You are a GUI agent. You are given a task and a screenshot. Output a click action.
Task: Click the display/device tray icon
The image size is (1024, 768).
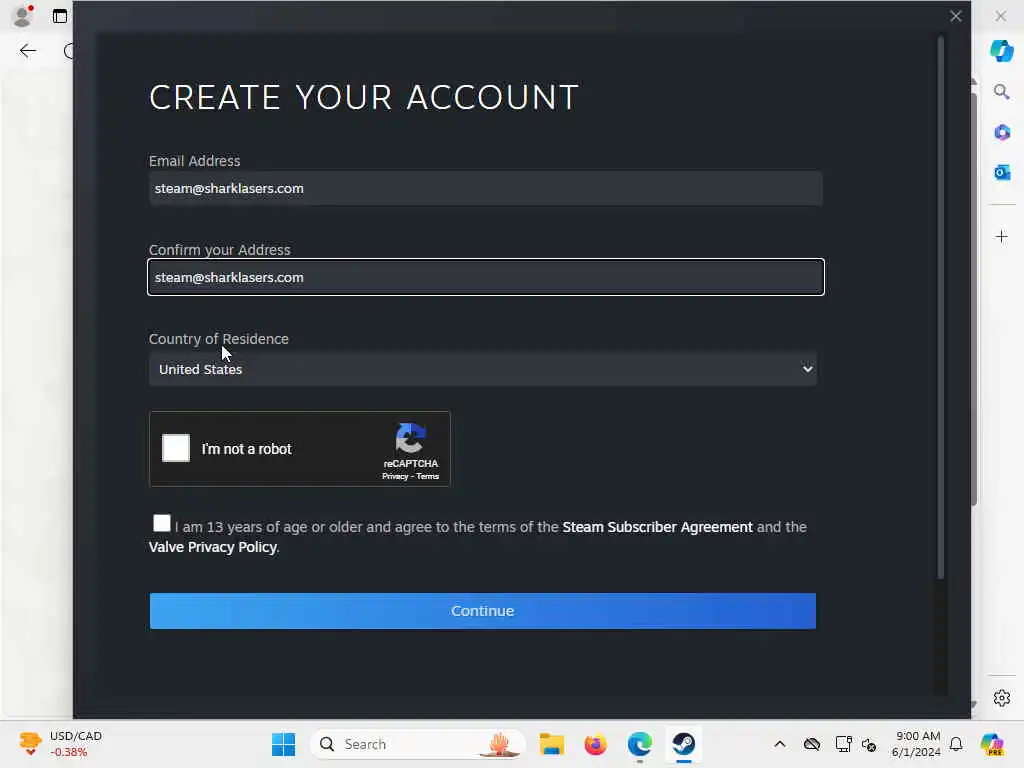click(x=843, y=744)
